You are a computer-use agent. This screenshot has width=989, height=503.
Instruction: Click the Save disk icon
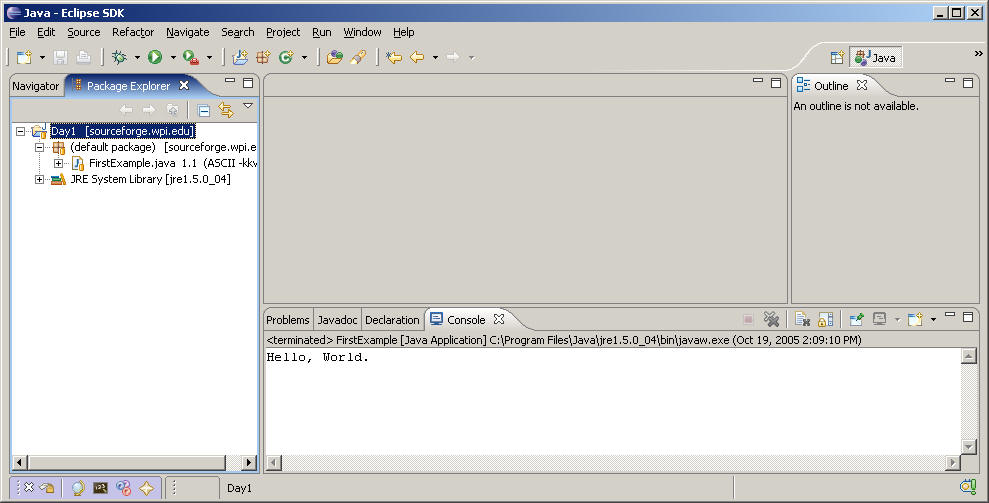pyautogui.click(x=61, y=57)
